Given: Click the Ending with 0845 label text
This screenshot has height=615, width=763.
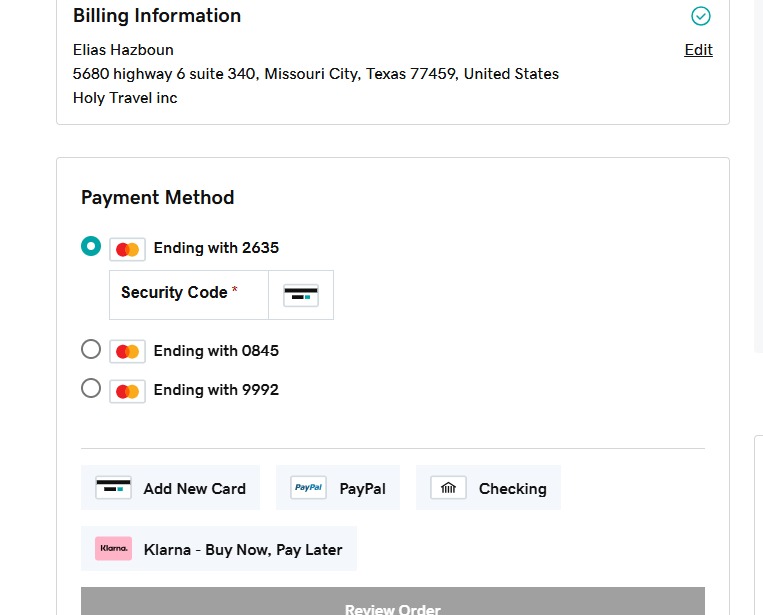Looking at the screenshot, I should tap(216, 351).
